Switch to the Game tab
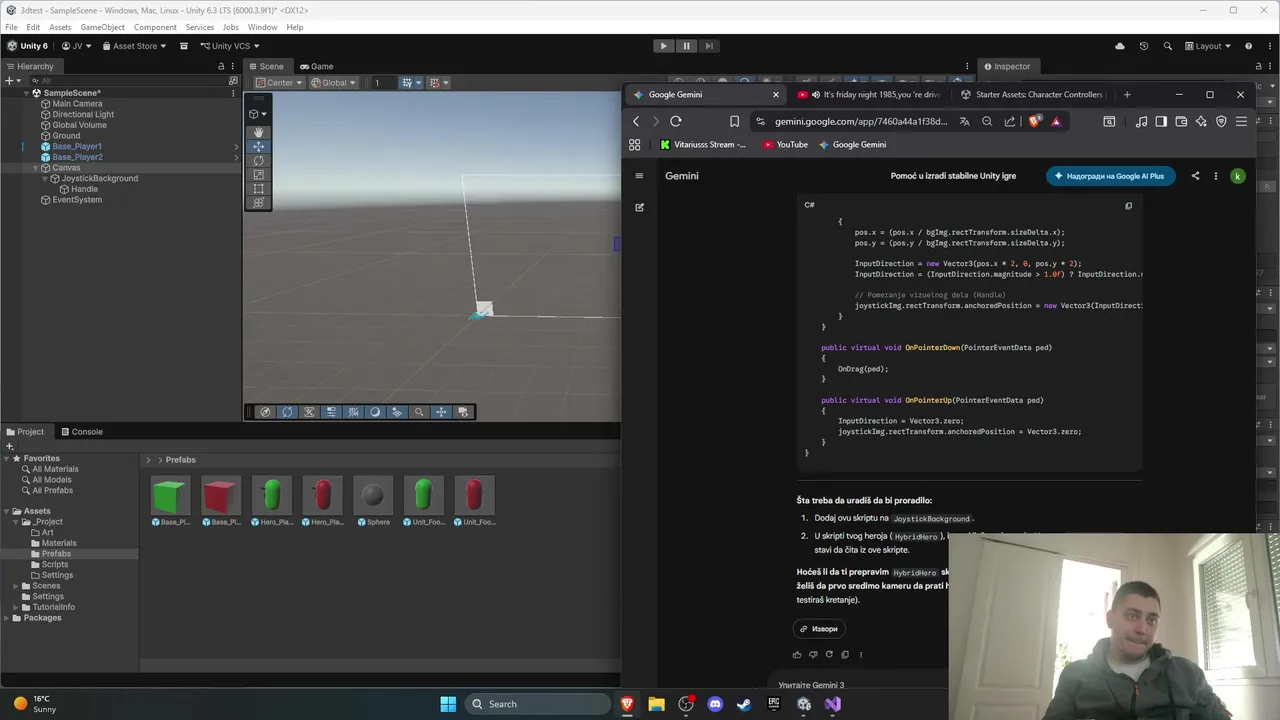 [315, 66]
